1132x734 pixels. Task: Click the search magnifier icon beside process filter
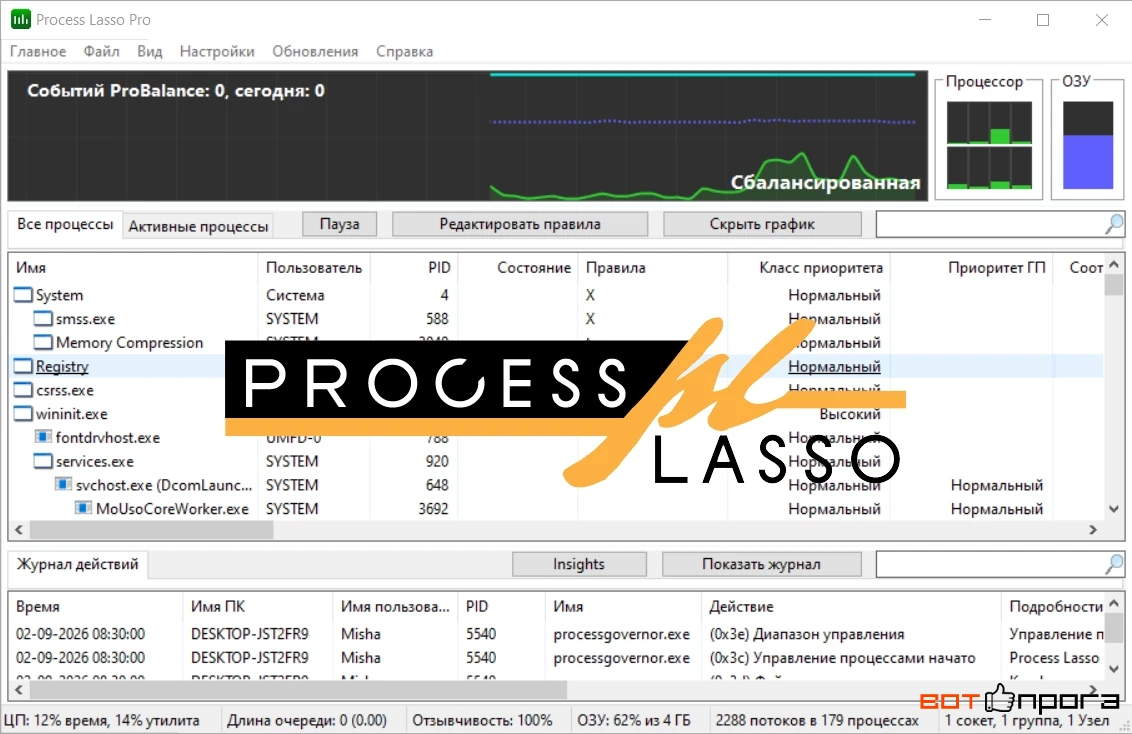click(1114, 224)
